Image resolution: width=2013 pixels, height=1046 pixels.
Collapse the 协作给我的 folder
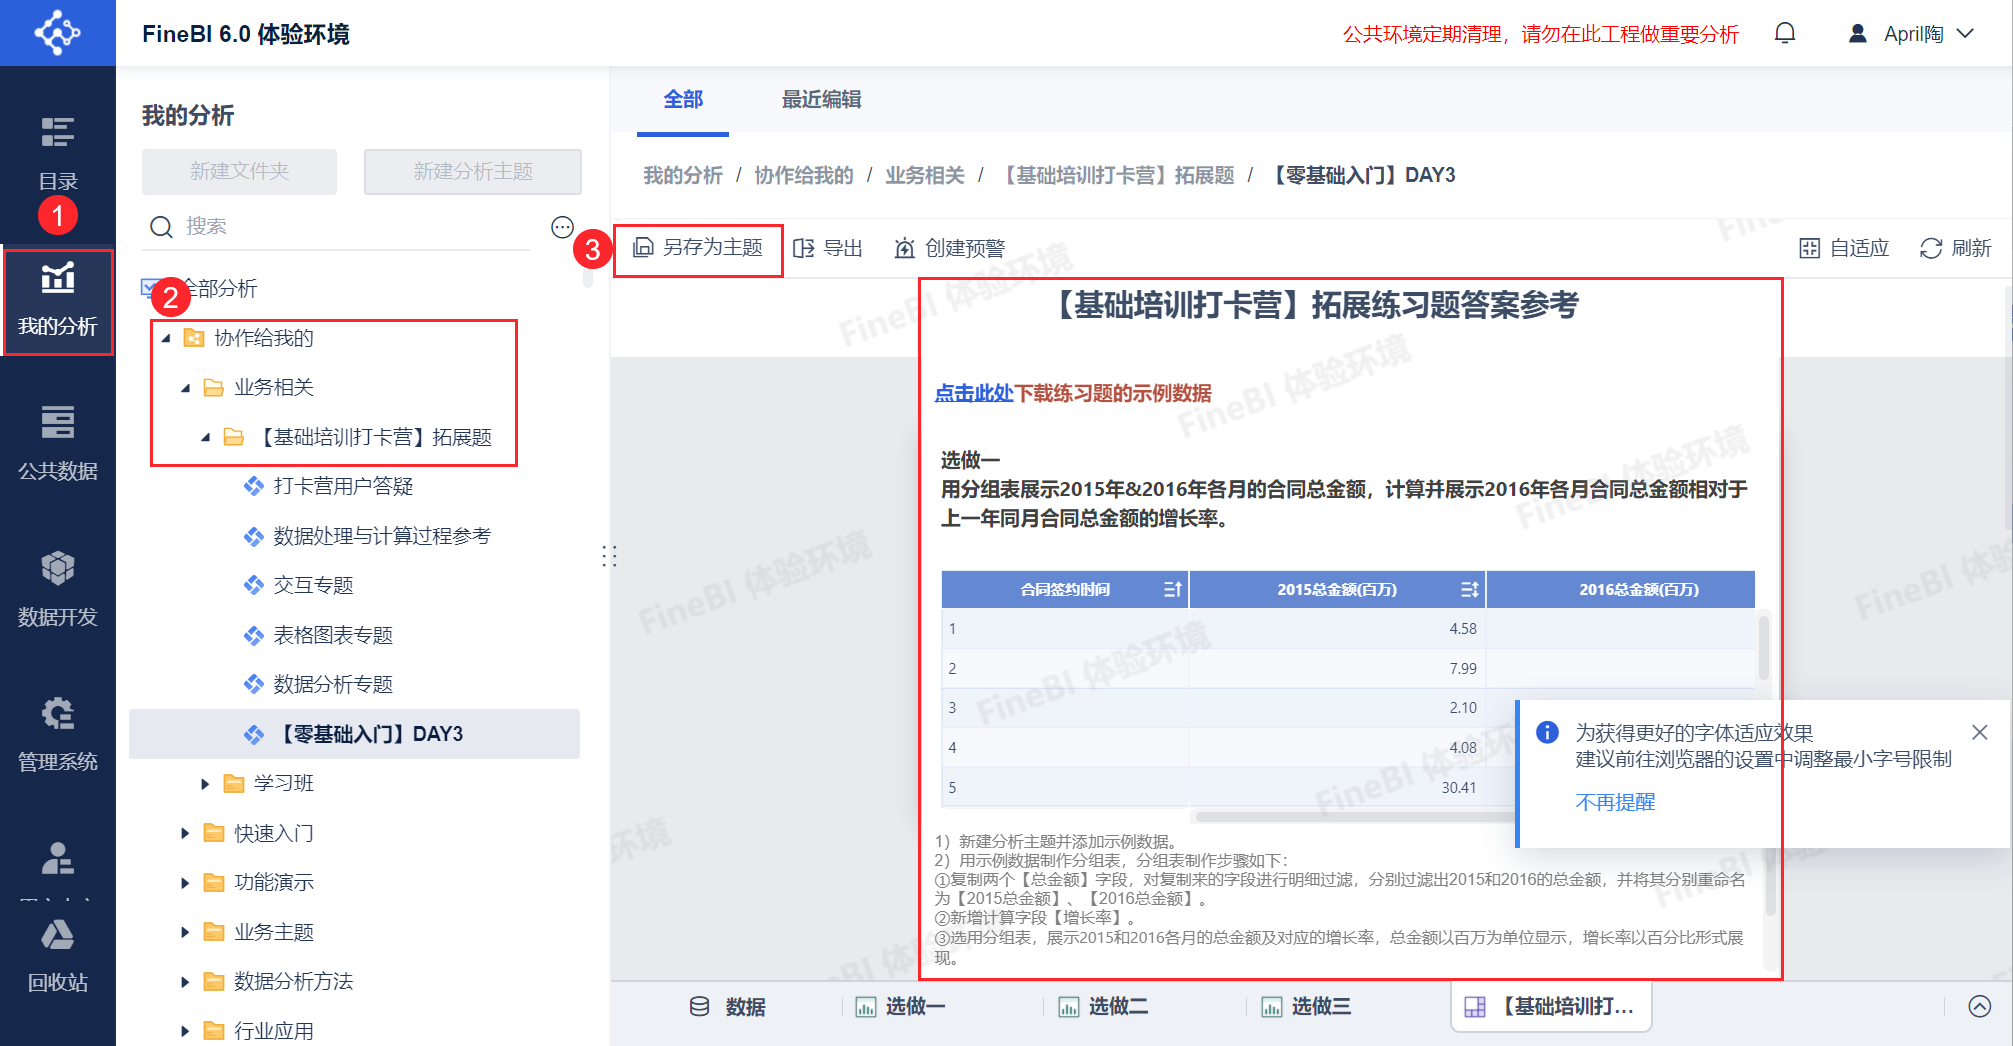tap(166, 338)
